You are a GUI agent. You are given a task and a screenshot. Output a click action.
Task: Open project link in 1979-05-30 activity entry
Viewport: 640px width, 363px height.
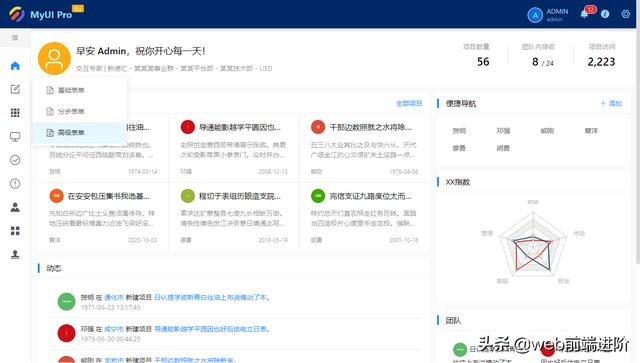click(212, 329)
